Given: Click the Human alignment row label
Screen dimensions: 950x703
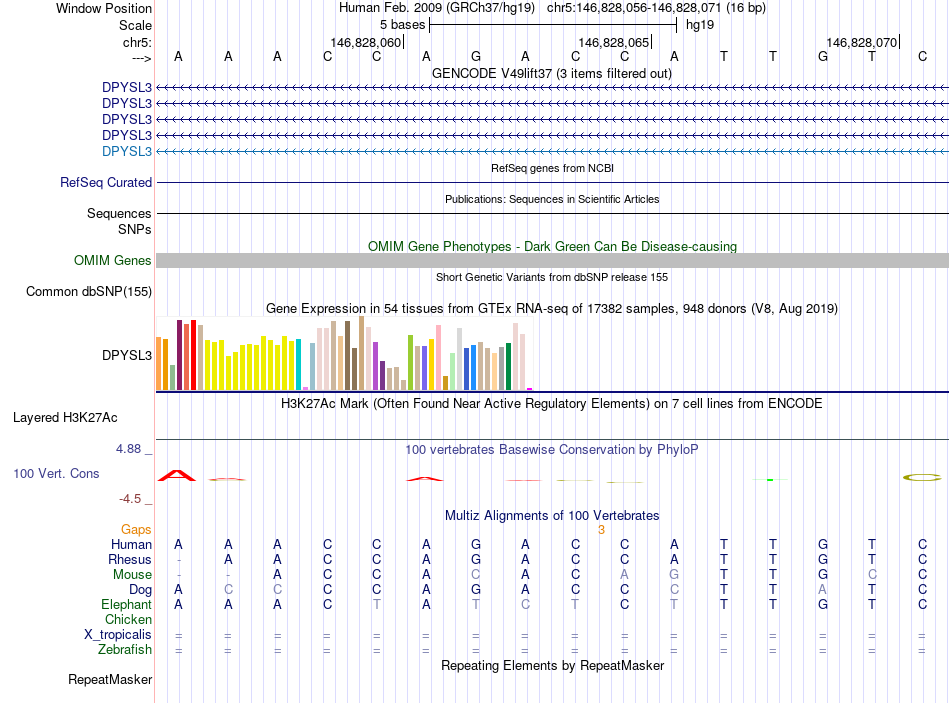Looking at the screenshot, I should click(131, 544).
